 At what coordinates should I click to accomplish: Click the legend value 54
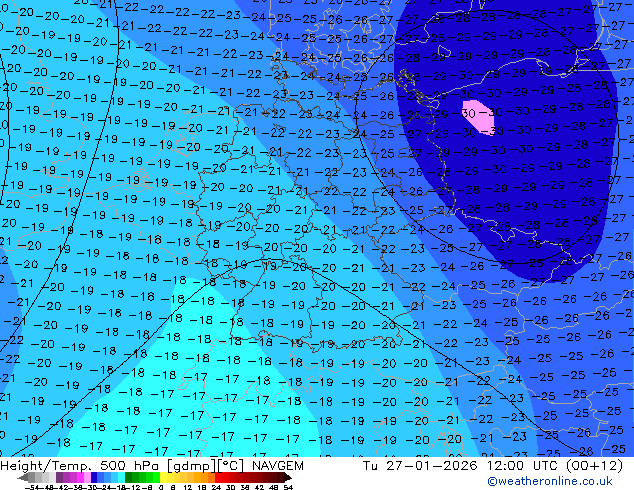pyautogui.click(x=288, y=487)
